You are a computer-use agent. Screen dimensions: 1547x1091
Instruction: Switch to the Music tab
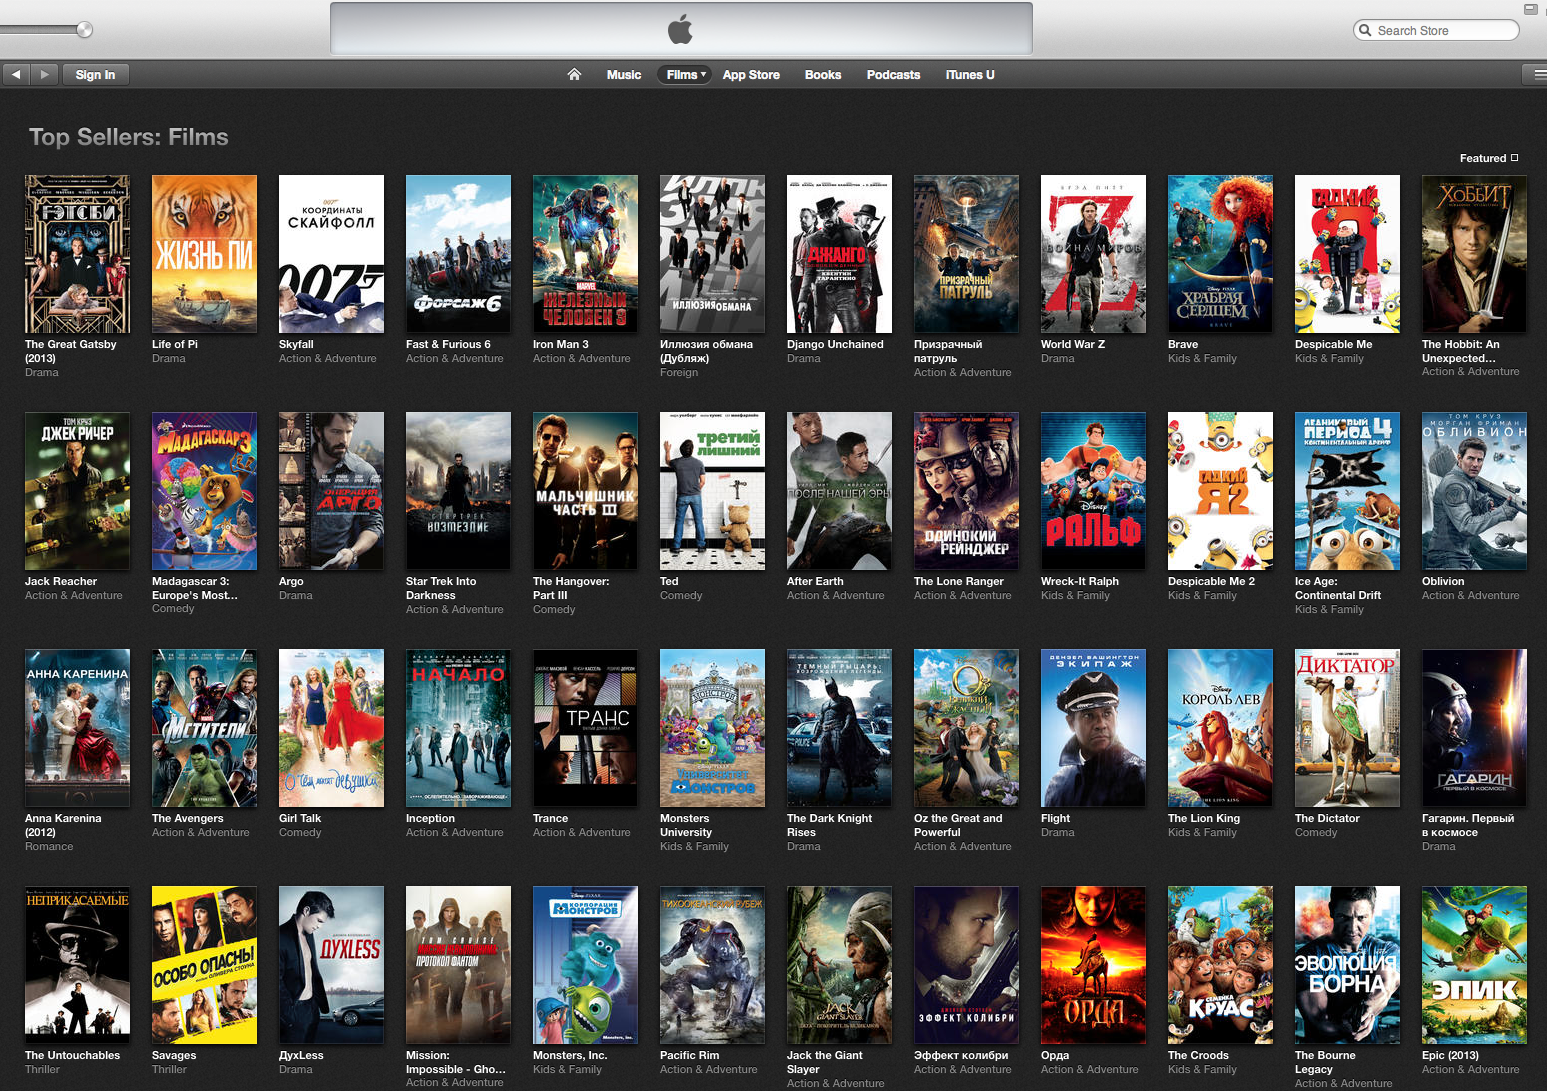click(624, 74)
